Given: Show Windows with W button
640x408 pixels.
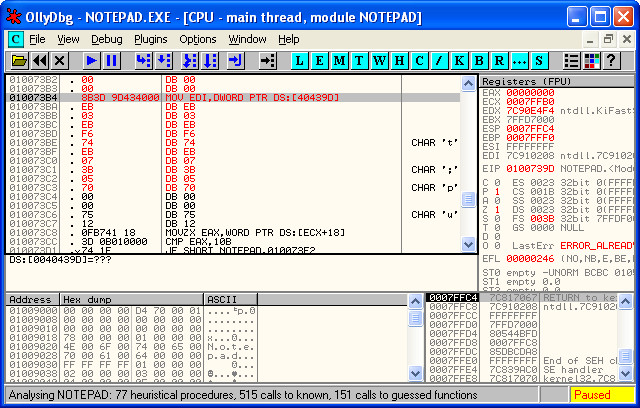Looking at the screenshot, I should [x=379, y=61].
